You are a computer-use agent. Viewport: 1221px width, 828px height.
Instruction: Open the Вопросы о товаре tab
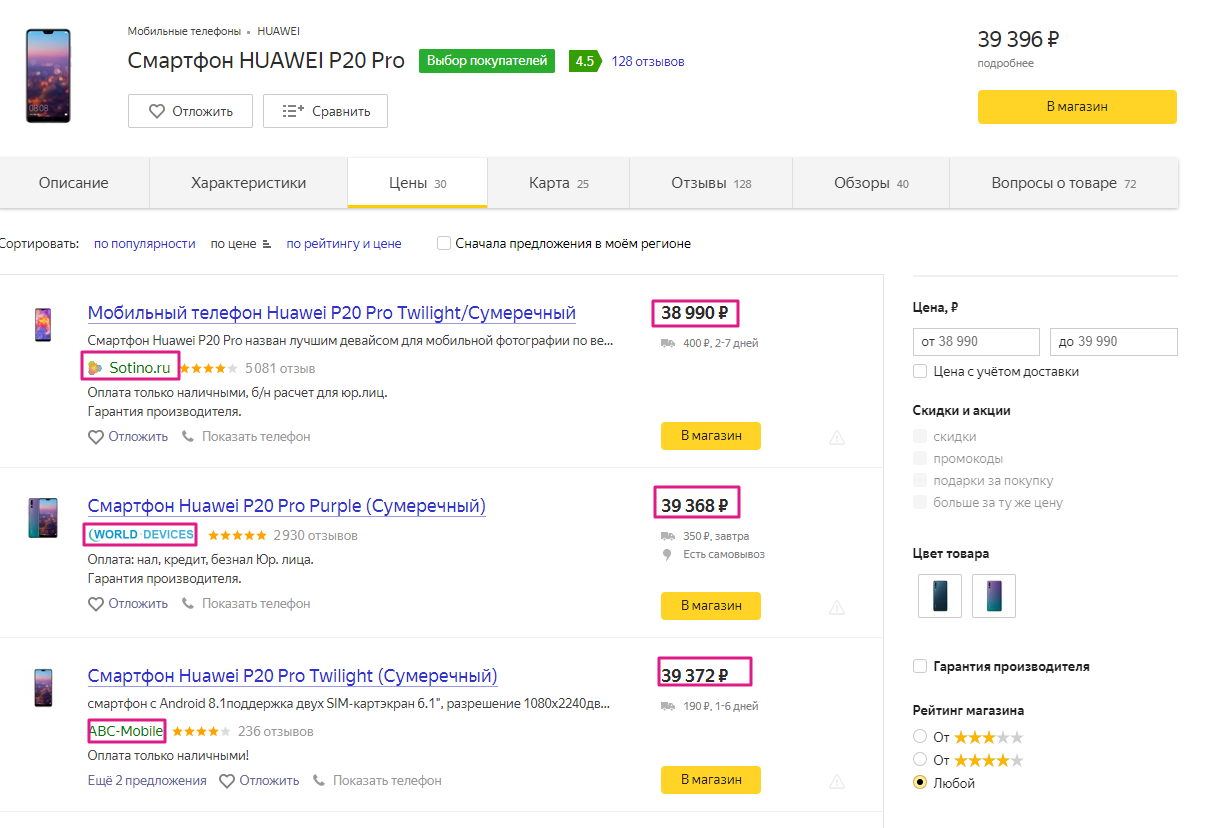tap(1064, 183)
